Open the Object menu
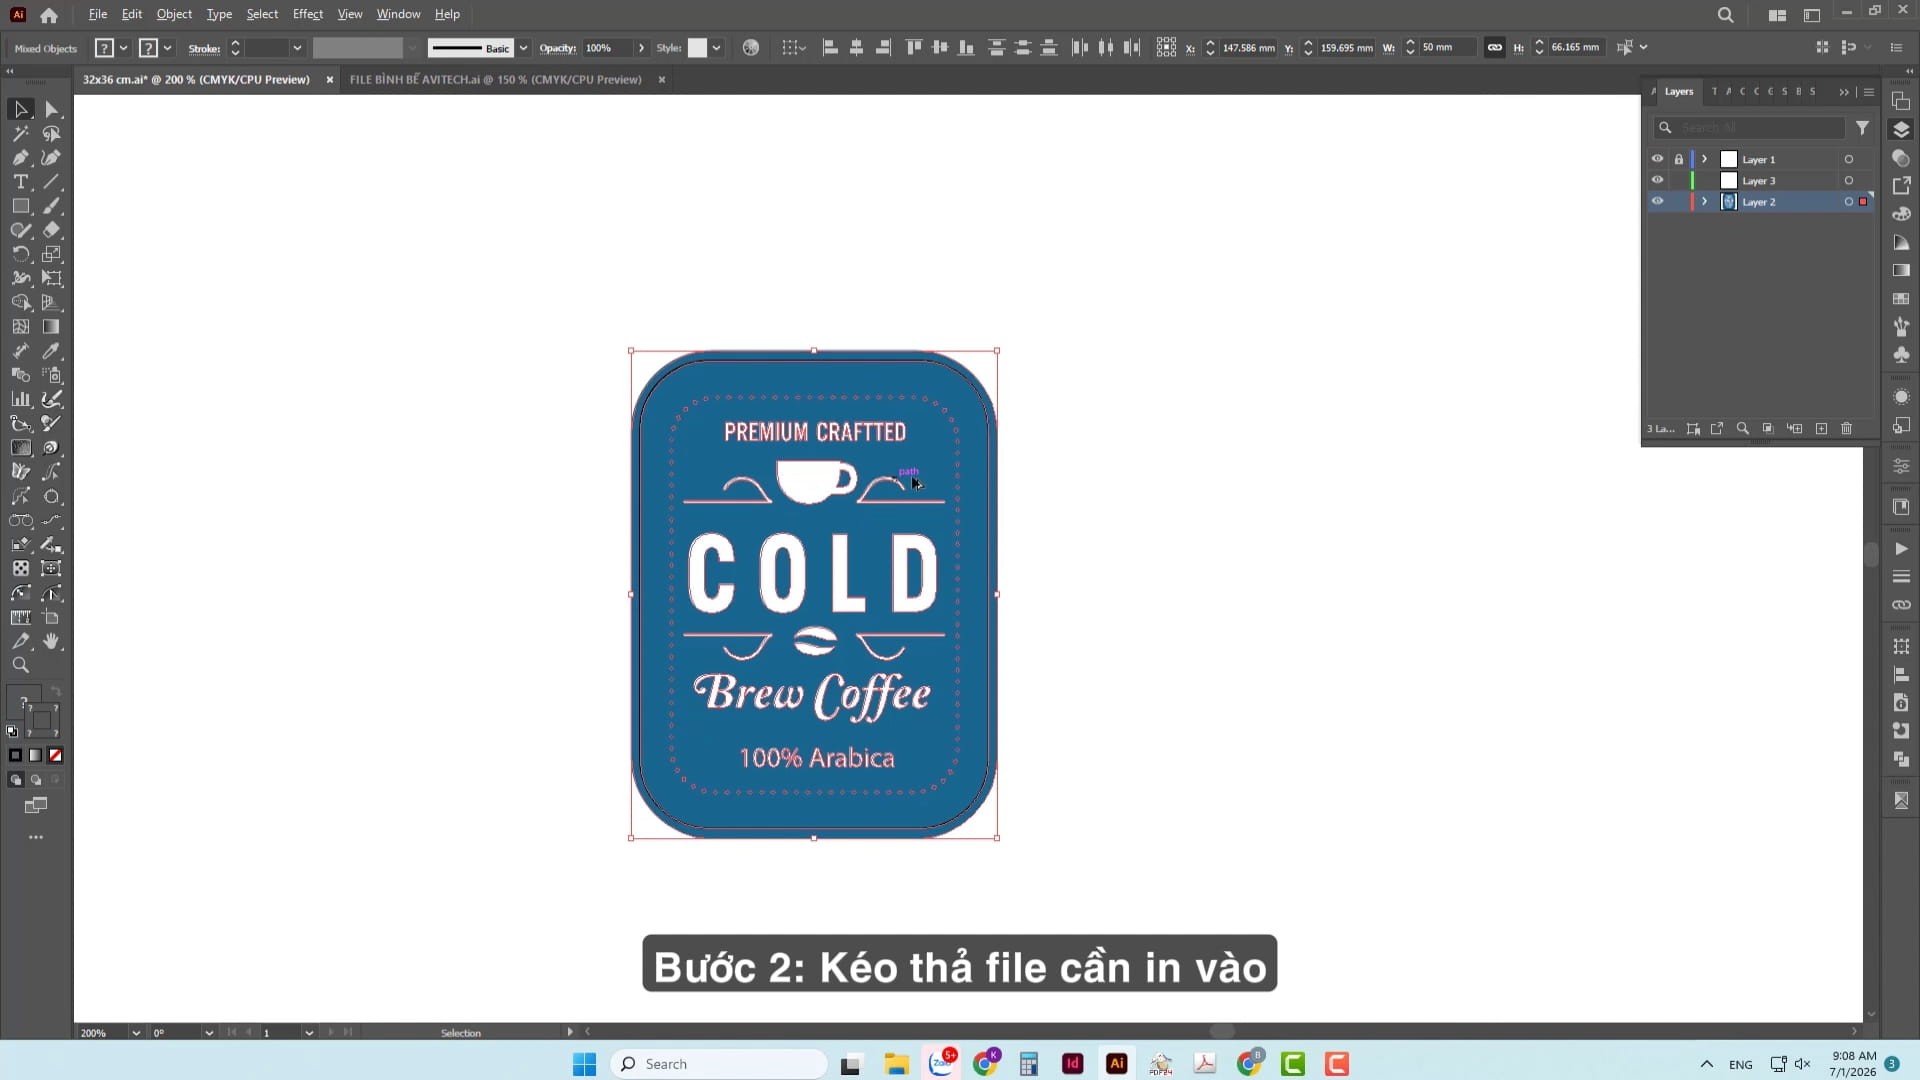Screen dimensions: 1920x1080 click(x=174, y=14)
